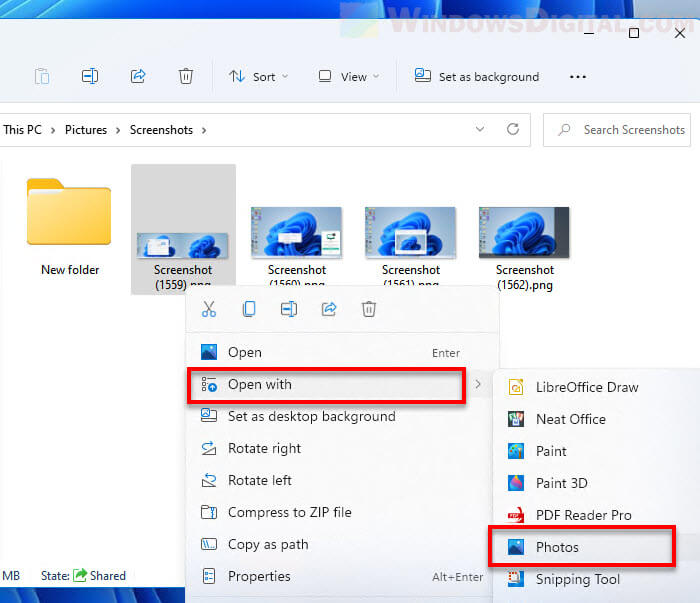The width and height of the screenshot is (700, 603).
Task: Click Screenshots in the breadcrumb path
Action: [x=161, y=130]
